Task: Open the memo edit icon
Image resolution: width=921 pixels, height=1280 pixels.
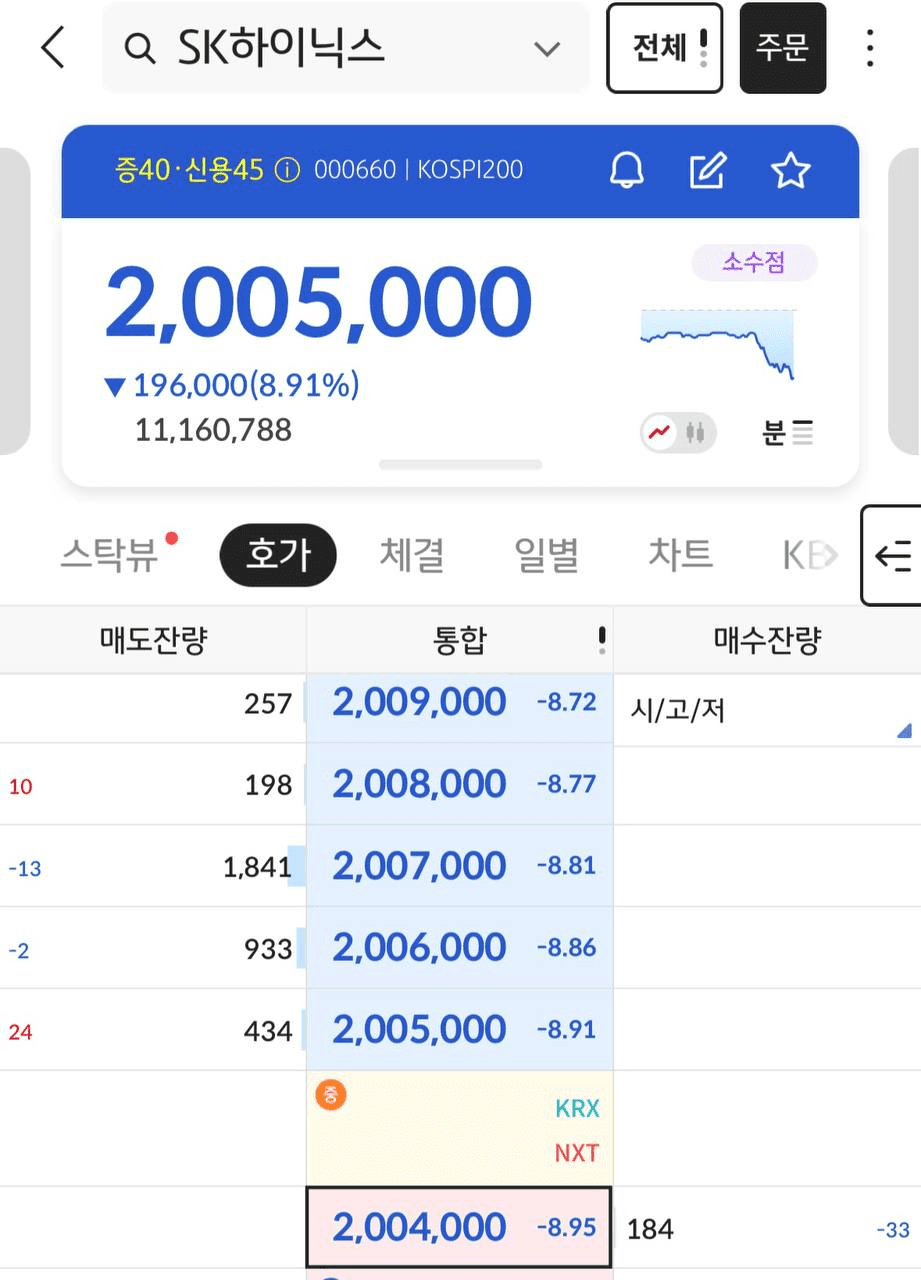Action: (708, 171)
